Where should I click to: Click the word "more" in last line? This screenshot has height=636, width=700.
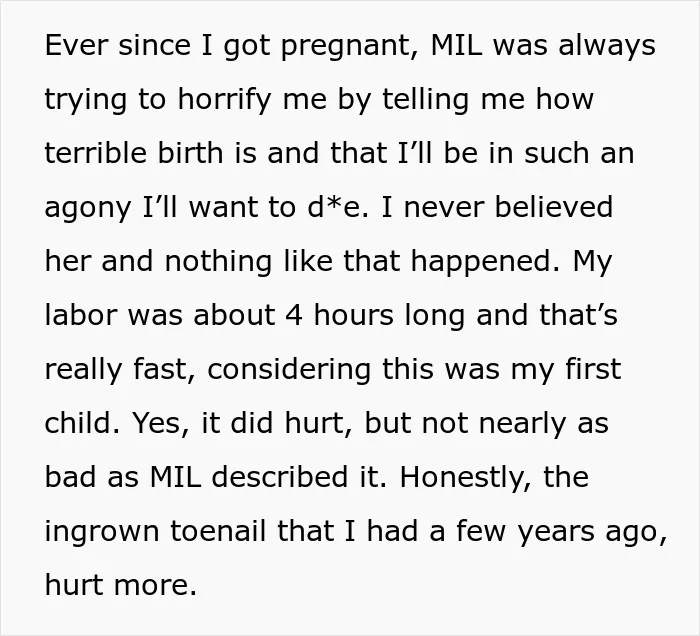(x=155, y=586)
